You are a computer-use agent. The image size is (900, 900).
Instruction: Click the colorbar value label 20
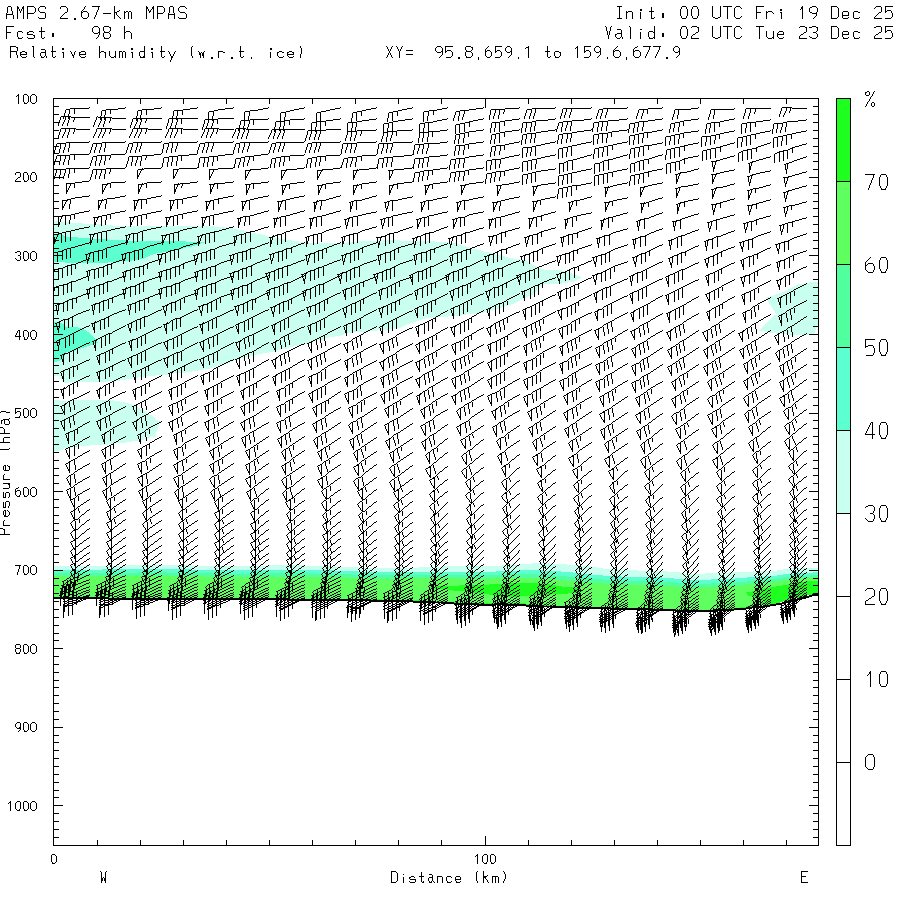(x=876, y=598)
